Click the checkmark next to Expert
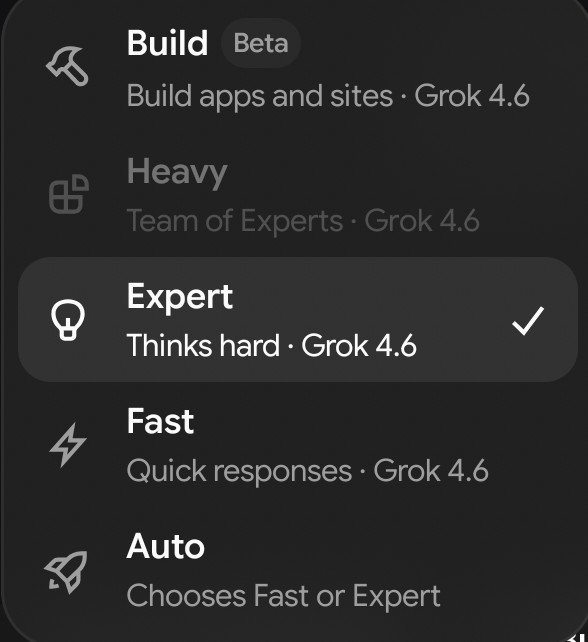This screenshot has height=642, width=588. click(528, 321)
